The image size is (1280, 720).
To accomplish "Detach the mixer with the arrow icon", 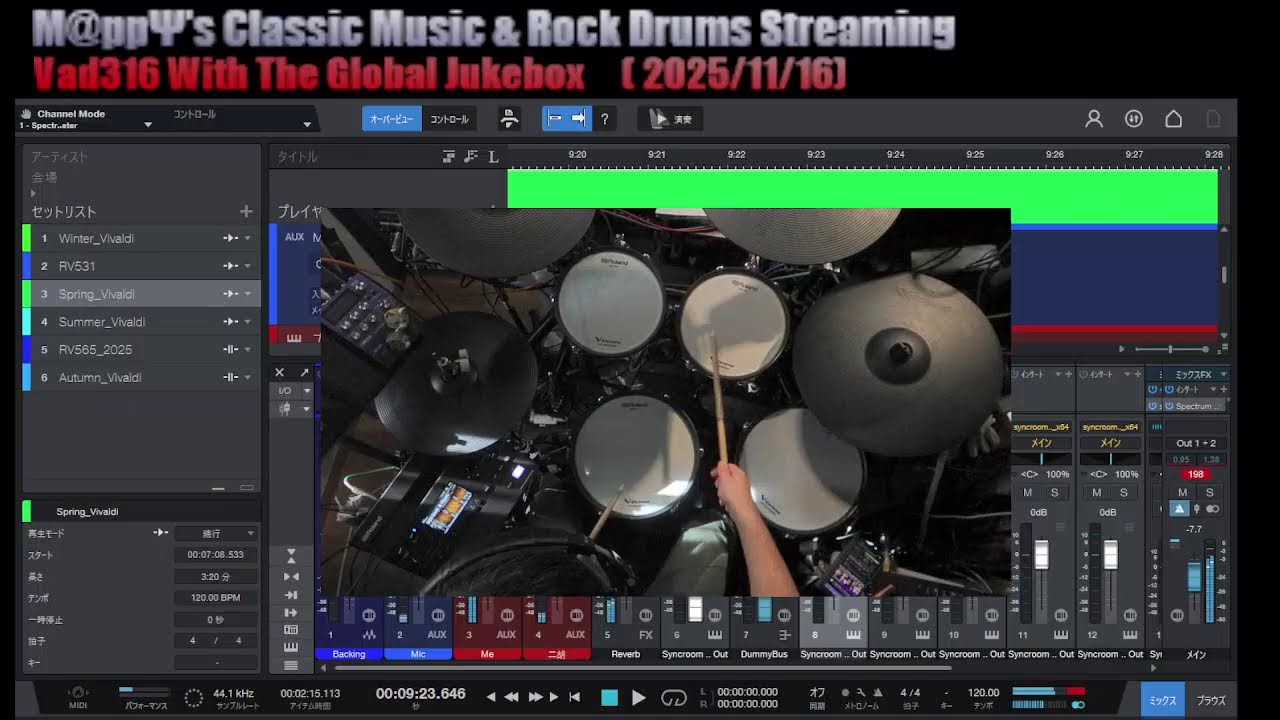I will click(x=304, y=373).
